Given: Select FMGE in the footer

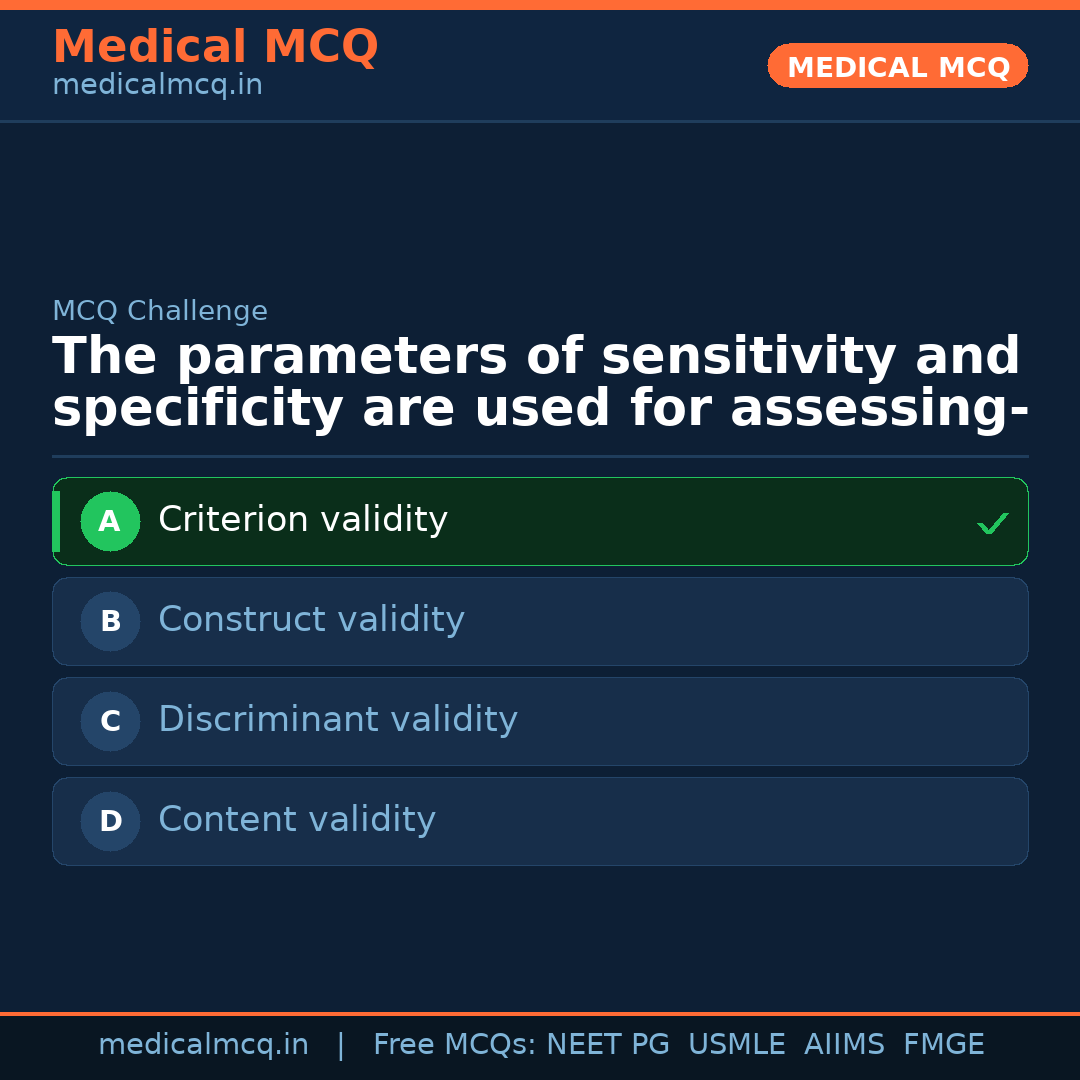Looking at the screenshot, I should (943, 1045).
